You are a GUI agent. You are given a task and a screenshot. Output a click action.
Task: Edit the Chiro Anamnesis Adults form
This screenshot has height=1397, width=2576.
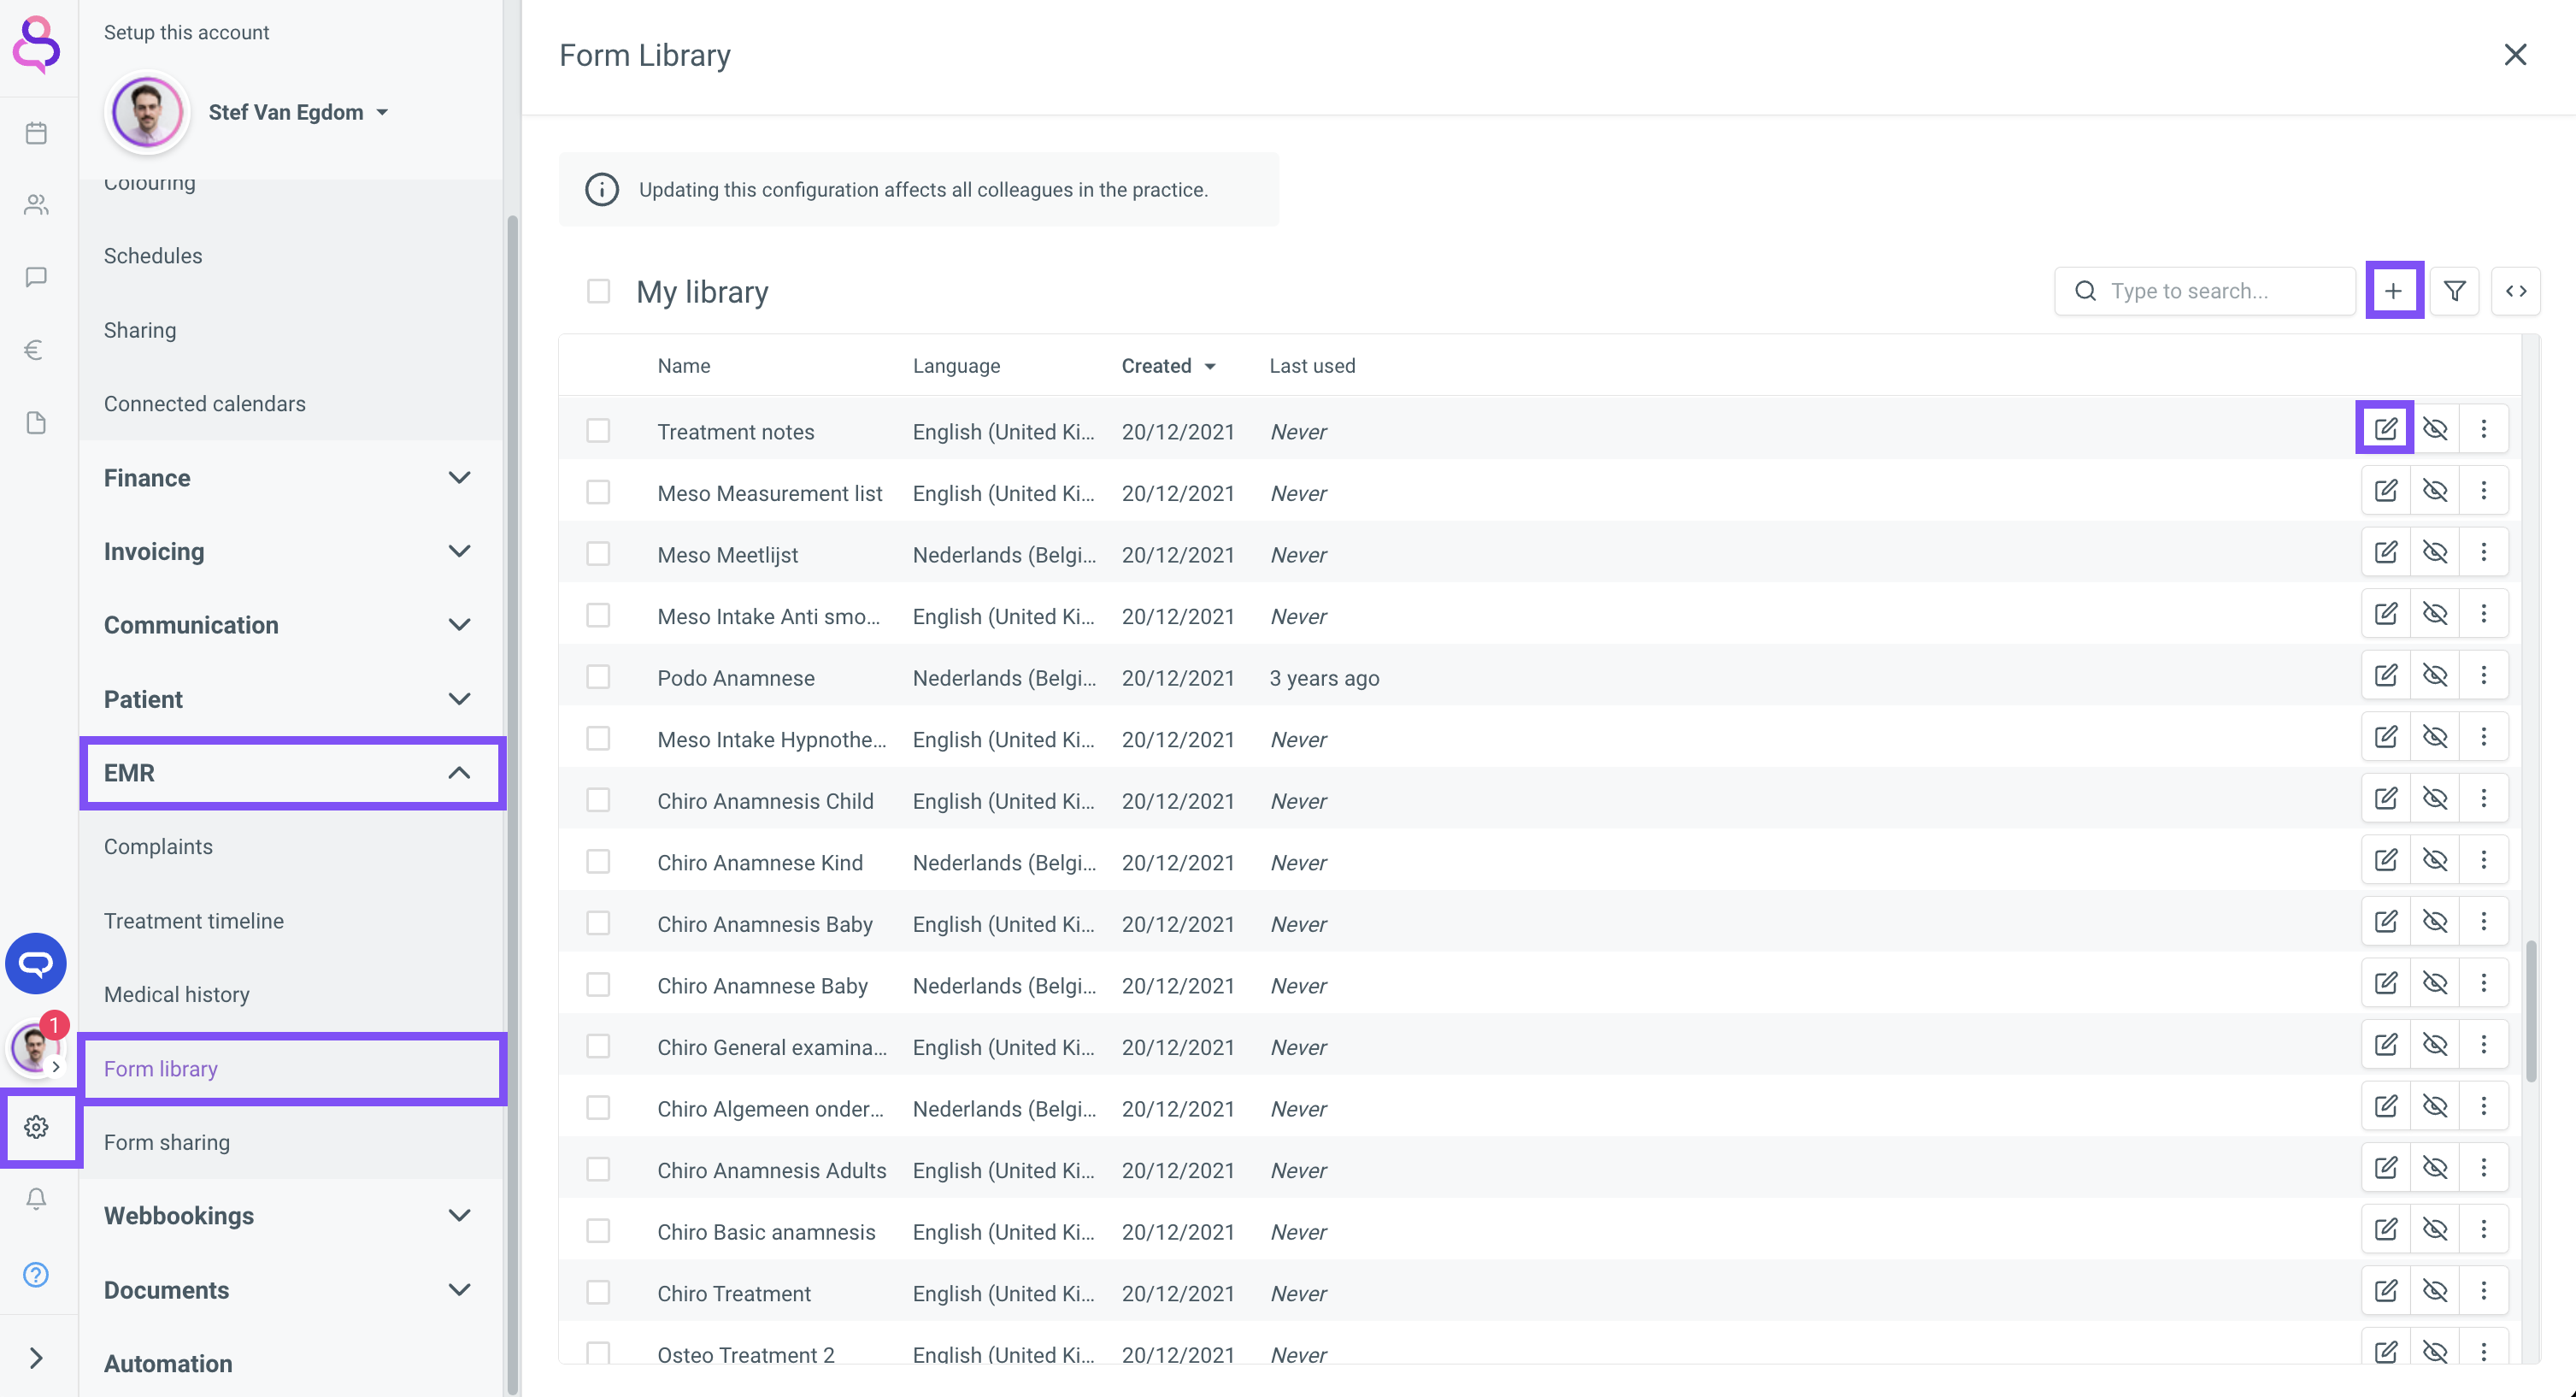point(2386,1167)
